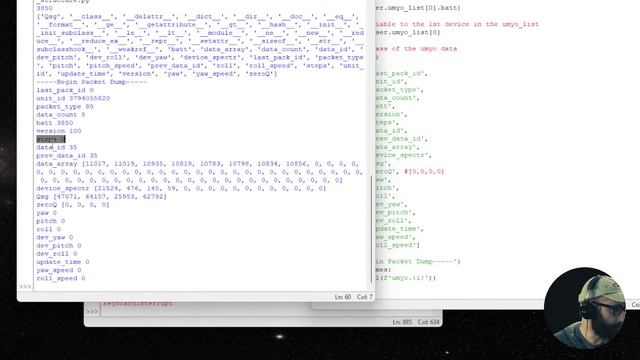
Task: Click 'Ln: 885' in back window status bar
Action: point(402,322)
